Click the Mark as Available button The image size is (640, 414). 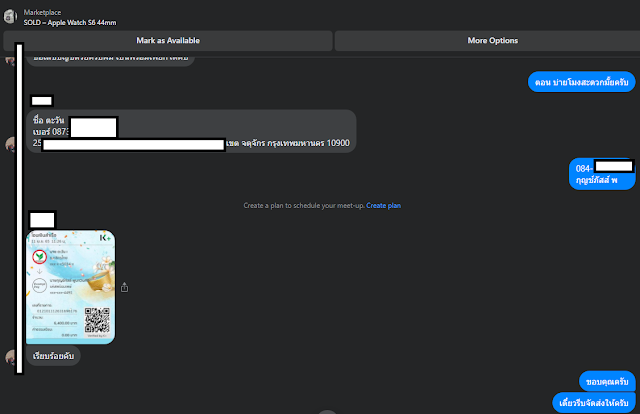coord(168,40)
